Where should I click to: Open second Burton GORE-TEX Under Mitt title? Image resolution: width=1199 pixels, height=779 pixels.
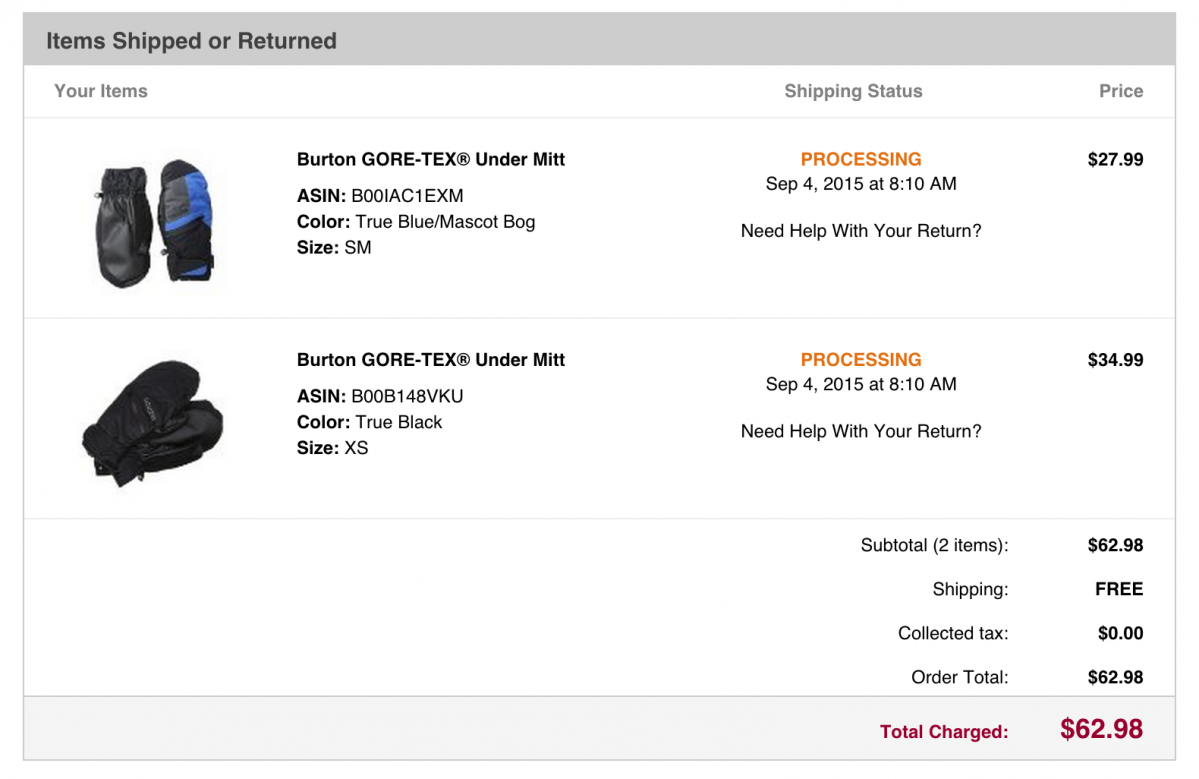pos(431,360)
